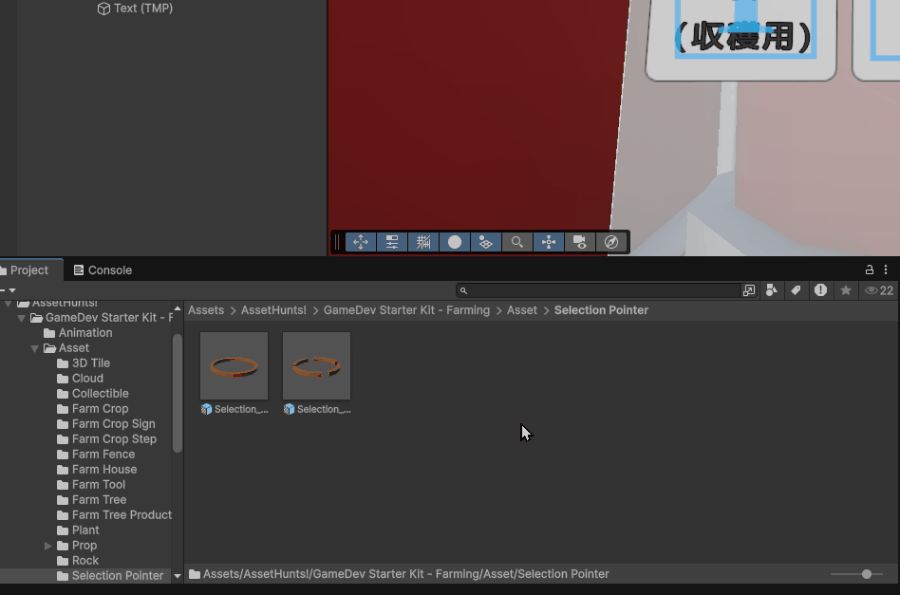Click the compass orientation gizmo icon
The image size is (900, 595).
[611, 242]
